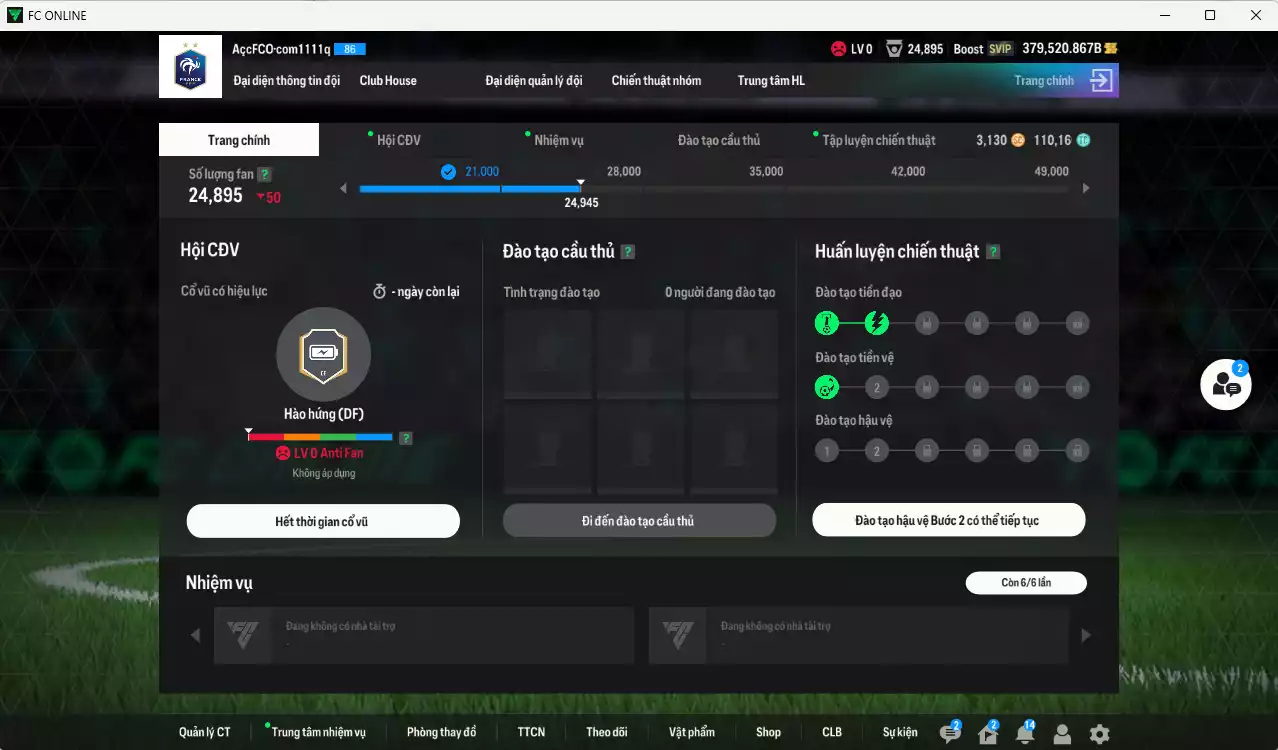Image resolution: width=1278 pixels, height=750 pixels.
Task: Click the home icon with badge 2
Action: pyautogui.click(x=987, y=734)
